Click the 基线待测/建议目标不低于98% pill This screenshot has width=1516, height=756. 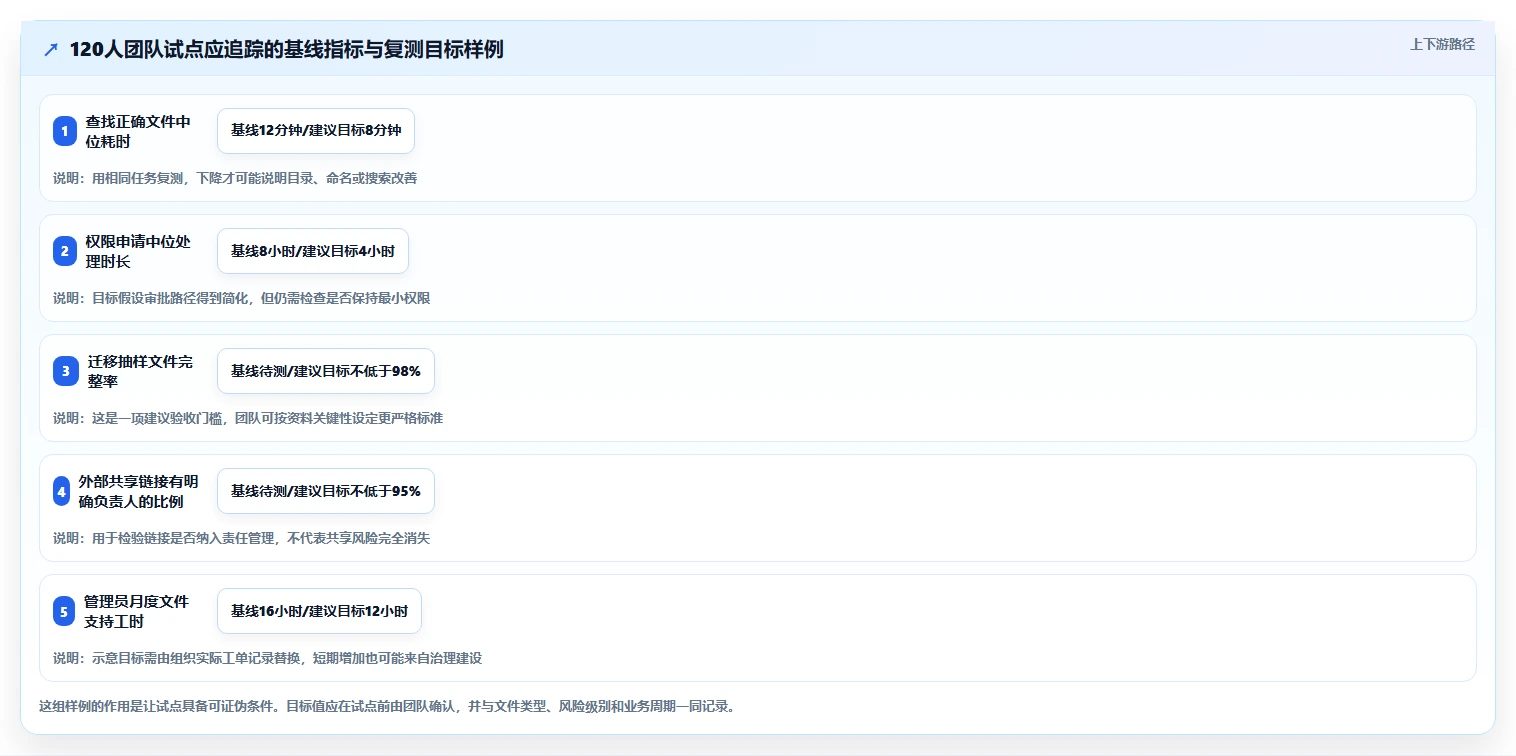pos(326,371)
